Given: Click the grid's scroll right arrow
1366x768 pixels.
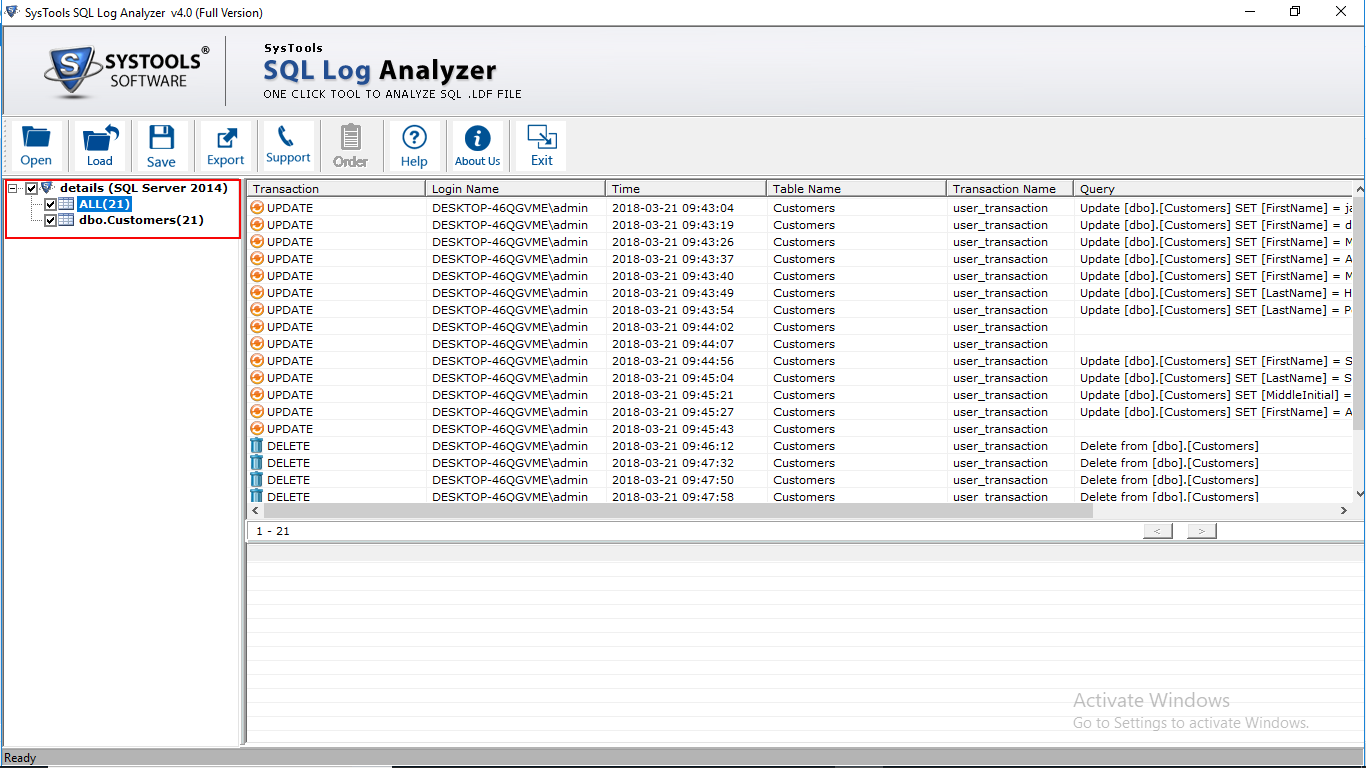Looking at the screenshot, I should pos(1344,510).
